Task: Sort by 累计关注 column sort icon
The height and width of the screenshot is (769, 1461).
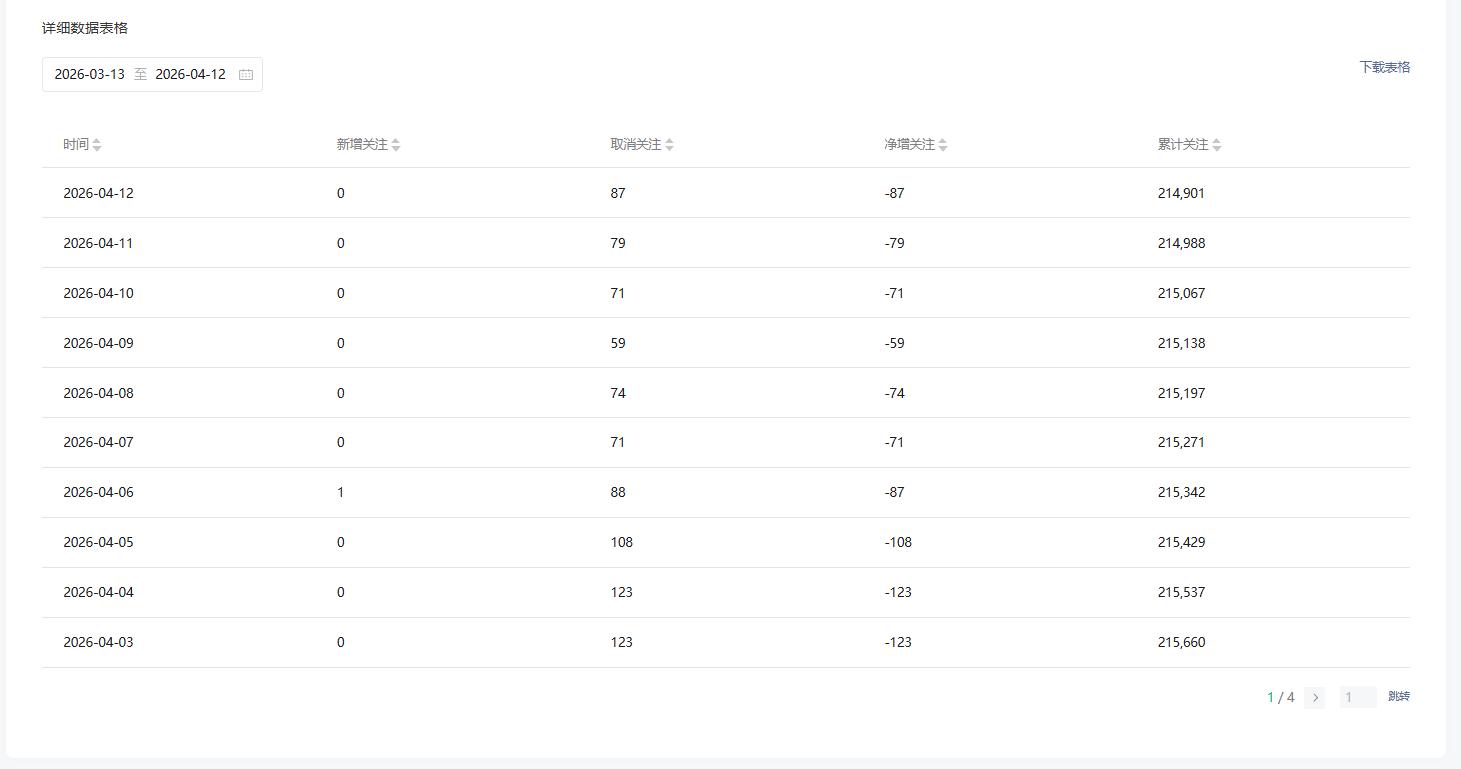Action: pyautogui.click(x=1217, y=145)
